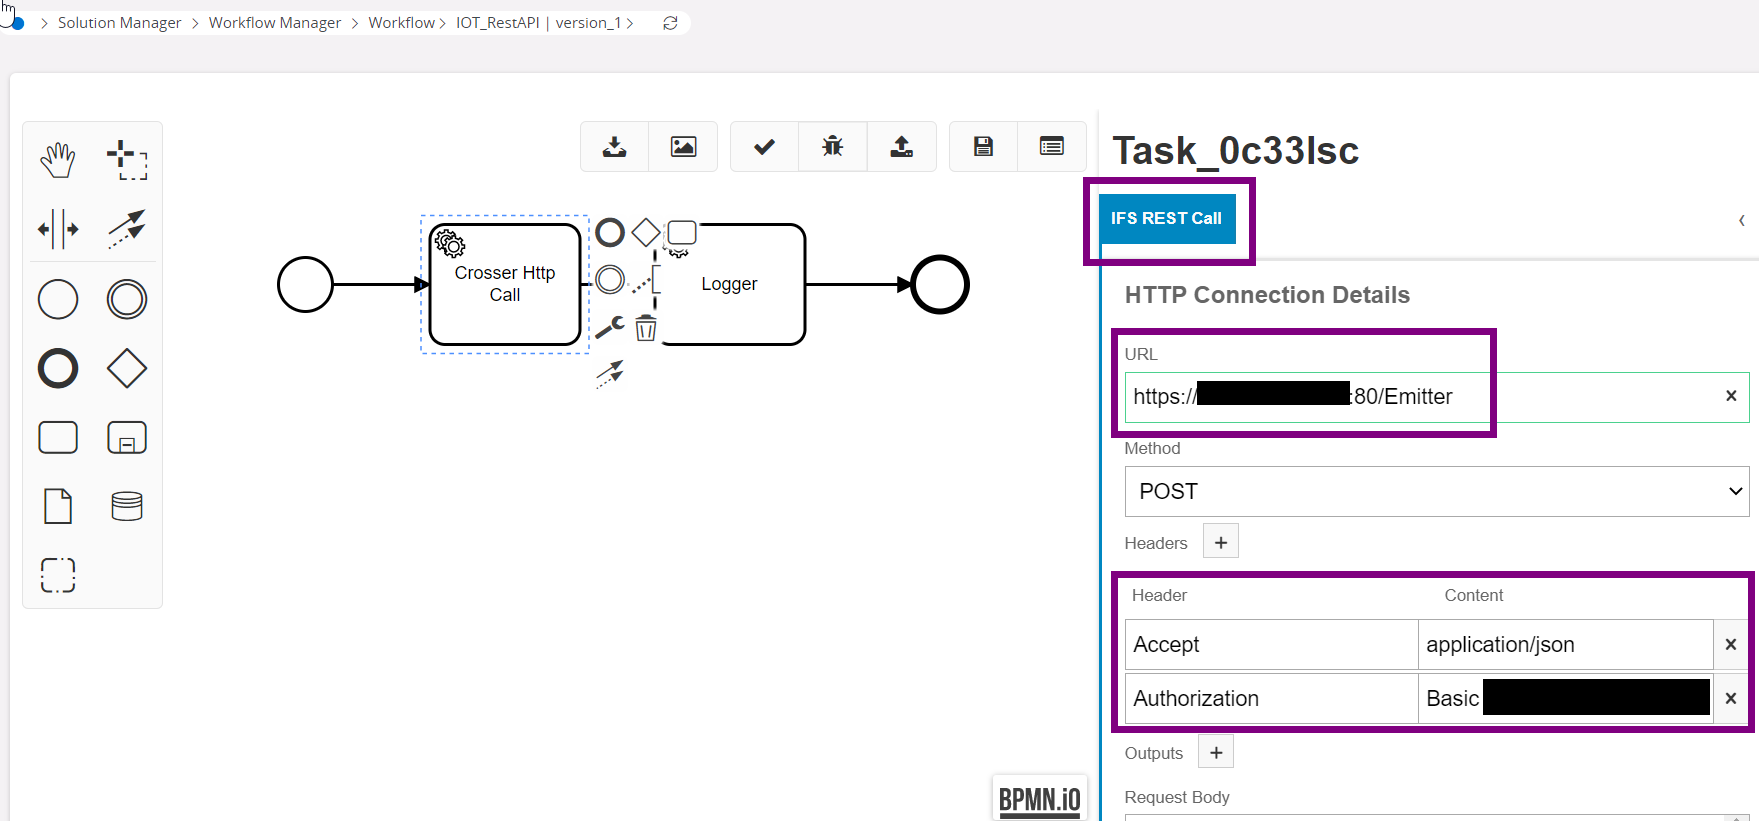
Task: Select the end event circle
Action: pos(941,285)
